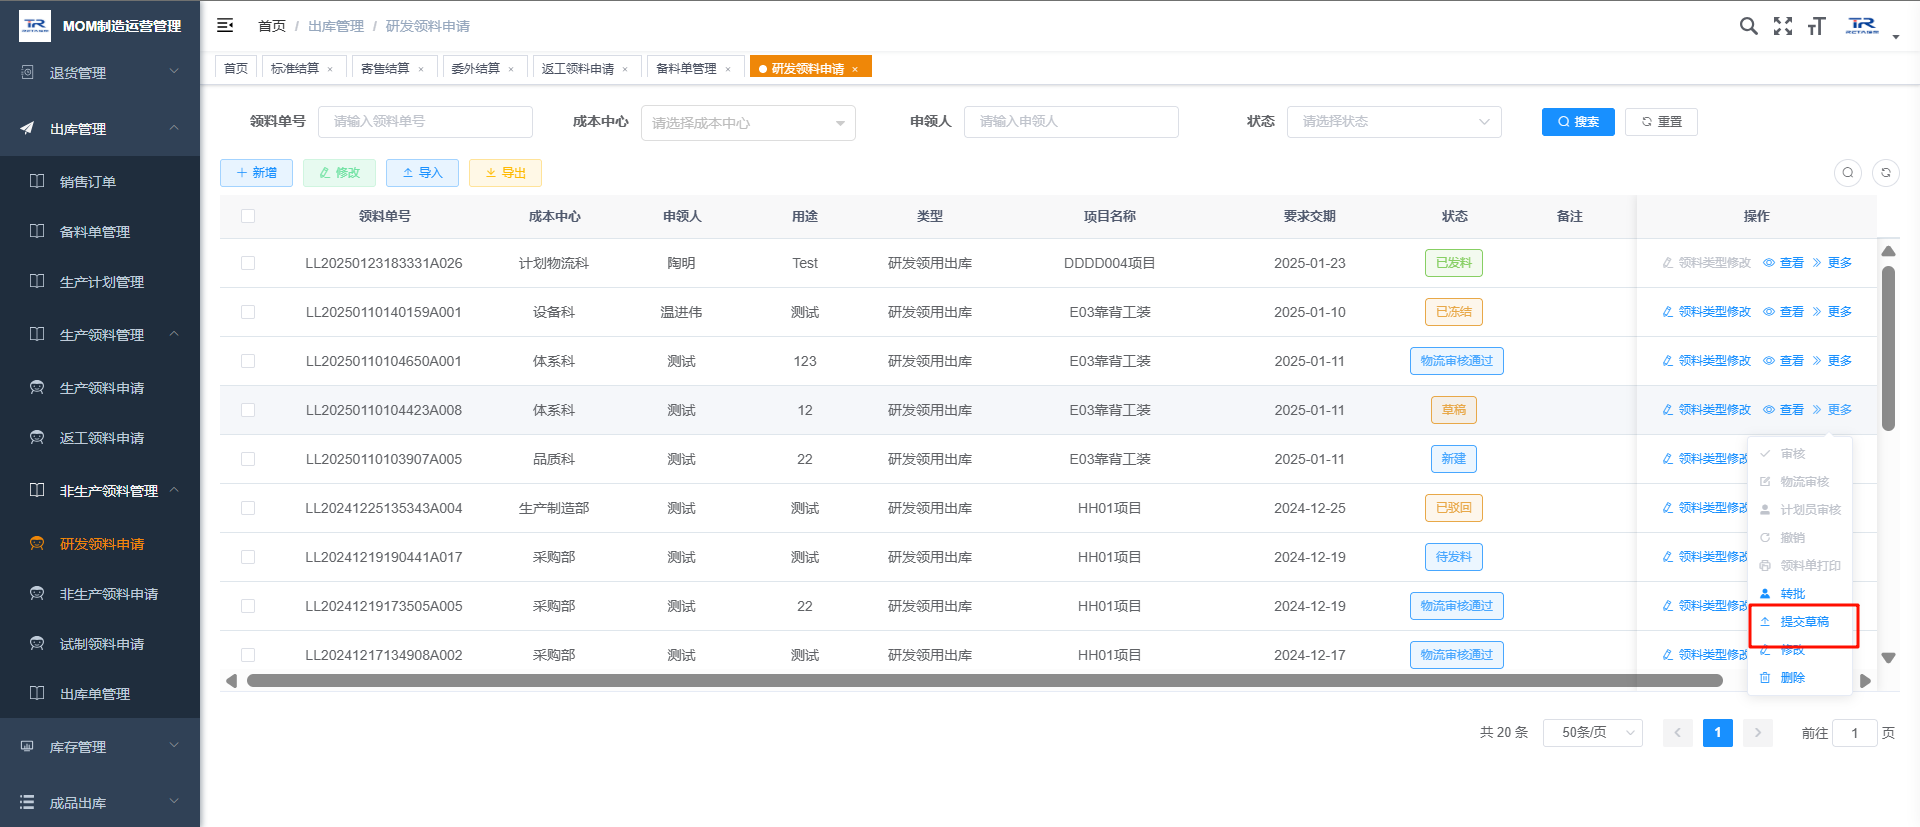Check row LL20241225135343A004
The width and height of the screenshot is (1920, 827).
[x=248, y=508]
